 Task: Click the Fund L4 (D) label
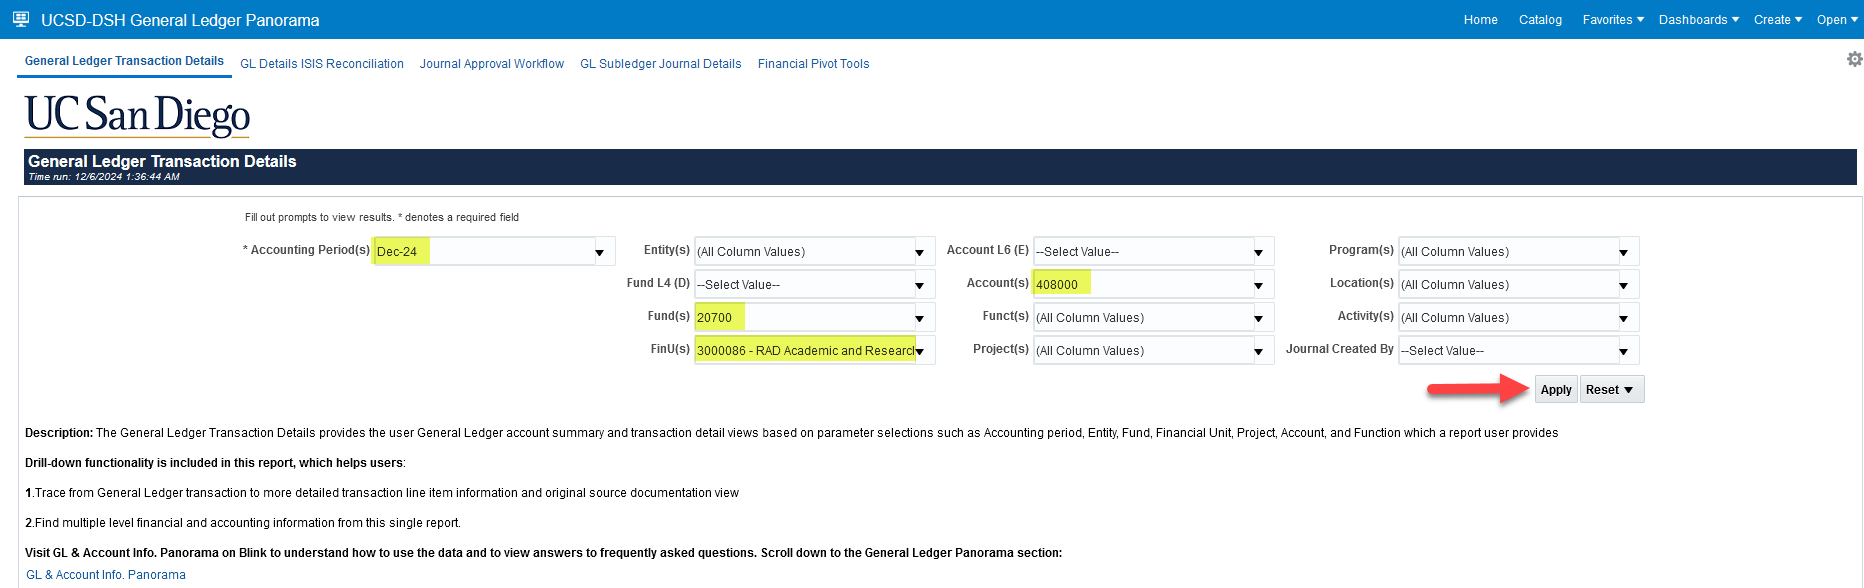click(x=658, y=283)
